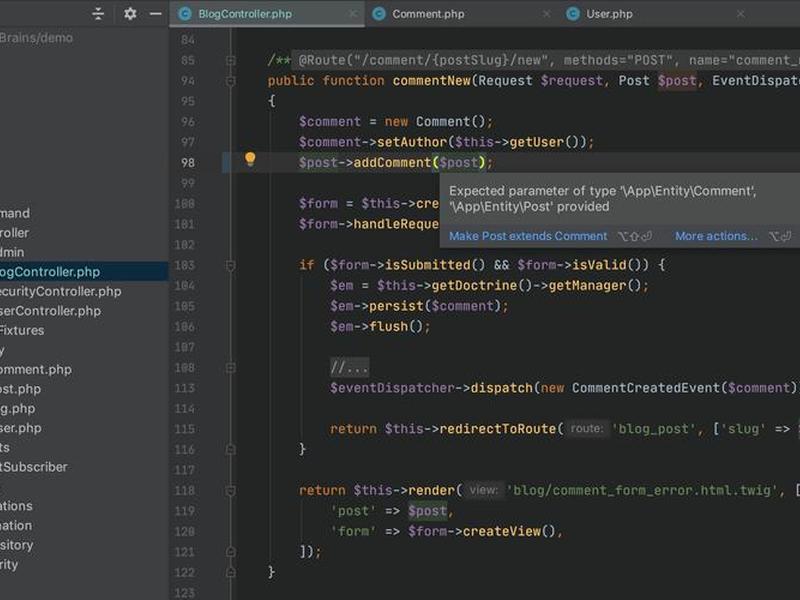Click the persist call on line 105
Screen dimensions: 800x600
pyautogui.click(x=396, y=306)
